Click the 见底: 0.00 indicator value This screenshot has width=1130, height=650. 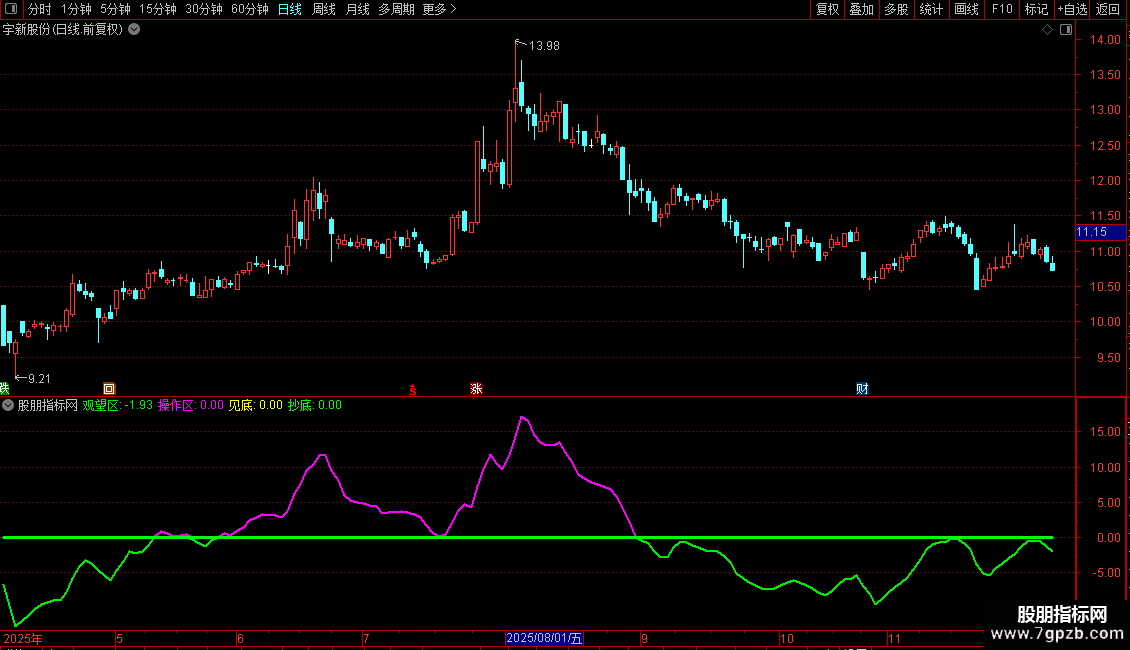[x=256, y=405]
